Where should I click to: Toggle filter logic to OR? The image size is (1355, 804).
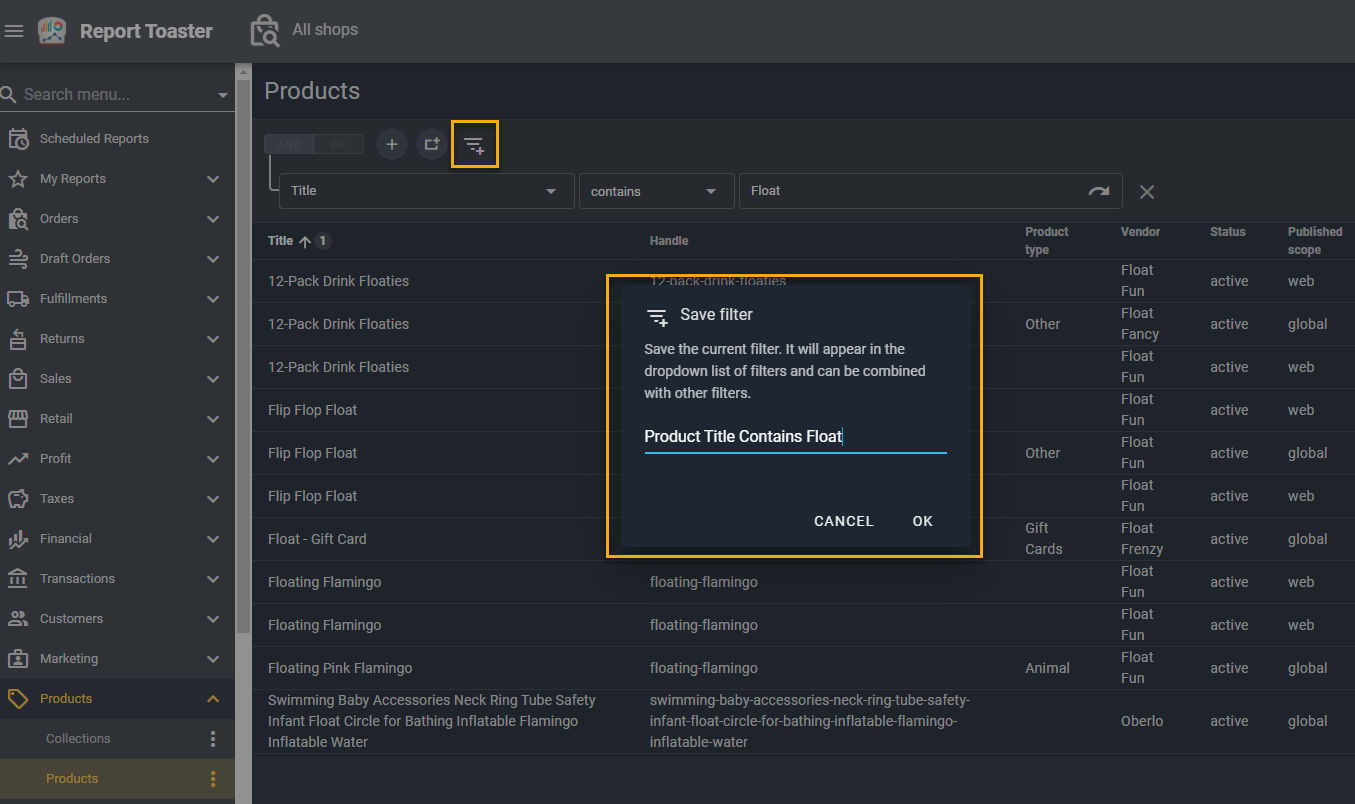339,145
